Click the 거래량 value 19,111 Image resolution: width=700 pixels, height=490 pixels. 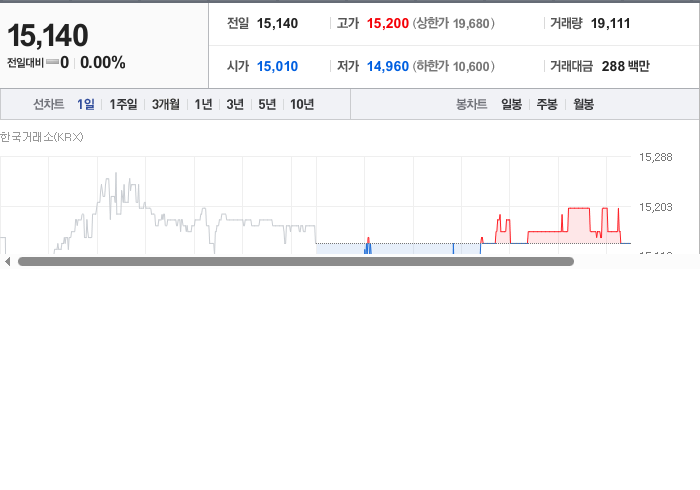point(610,23)
